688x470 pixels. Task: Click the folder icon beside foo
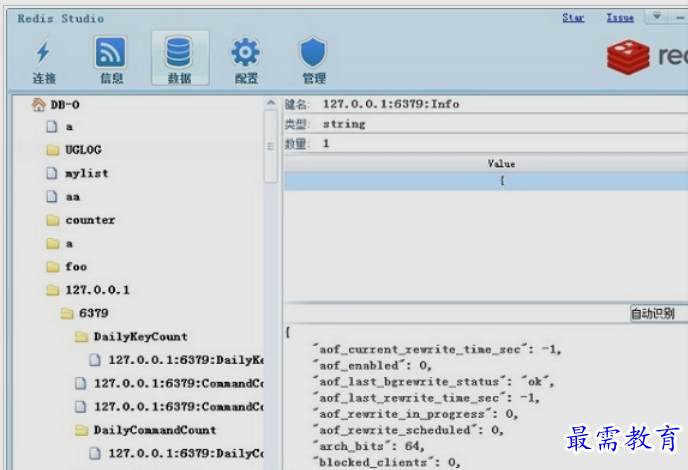click(53, 267)
